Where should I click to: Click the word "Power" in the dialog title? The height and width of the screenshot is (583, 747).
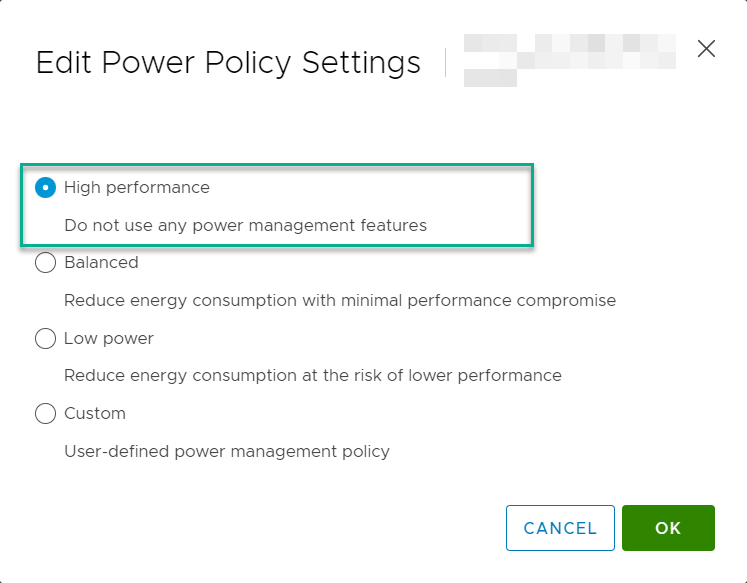tap(148, 62)
